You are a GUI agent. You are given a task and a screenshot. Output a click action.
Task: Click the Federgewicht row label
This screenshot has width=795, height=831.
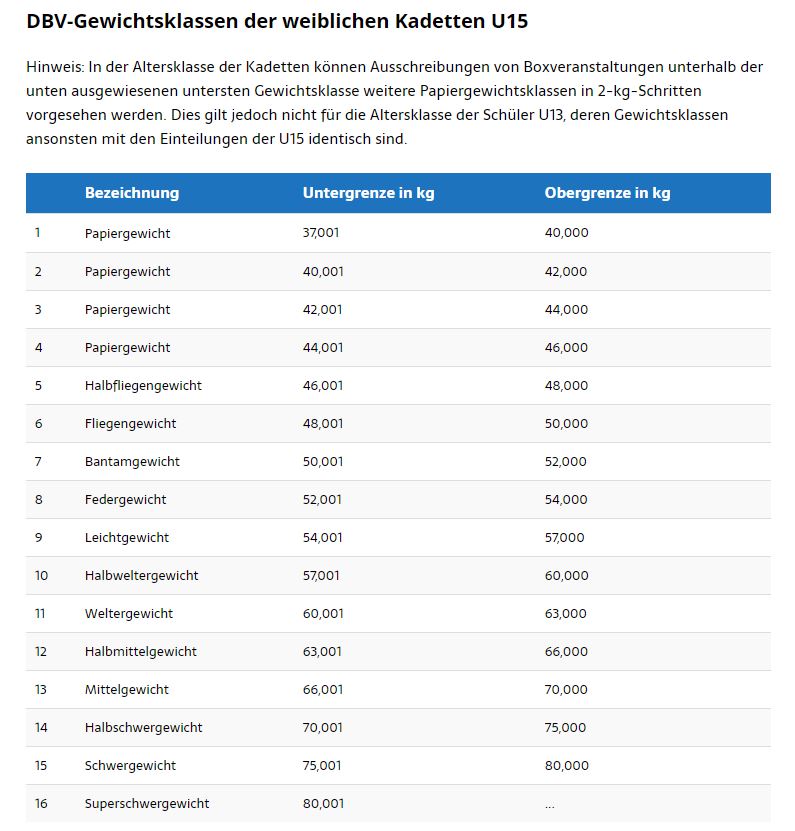(126, 500)
